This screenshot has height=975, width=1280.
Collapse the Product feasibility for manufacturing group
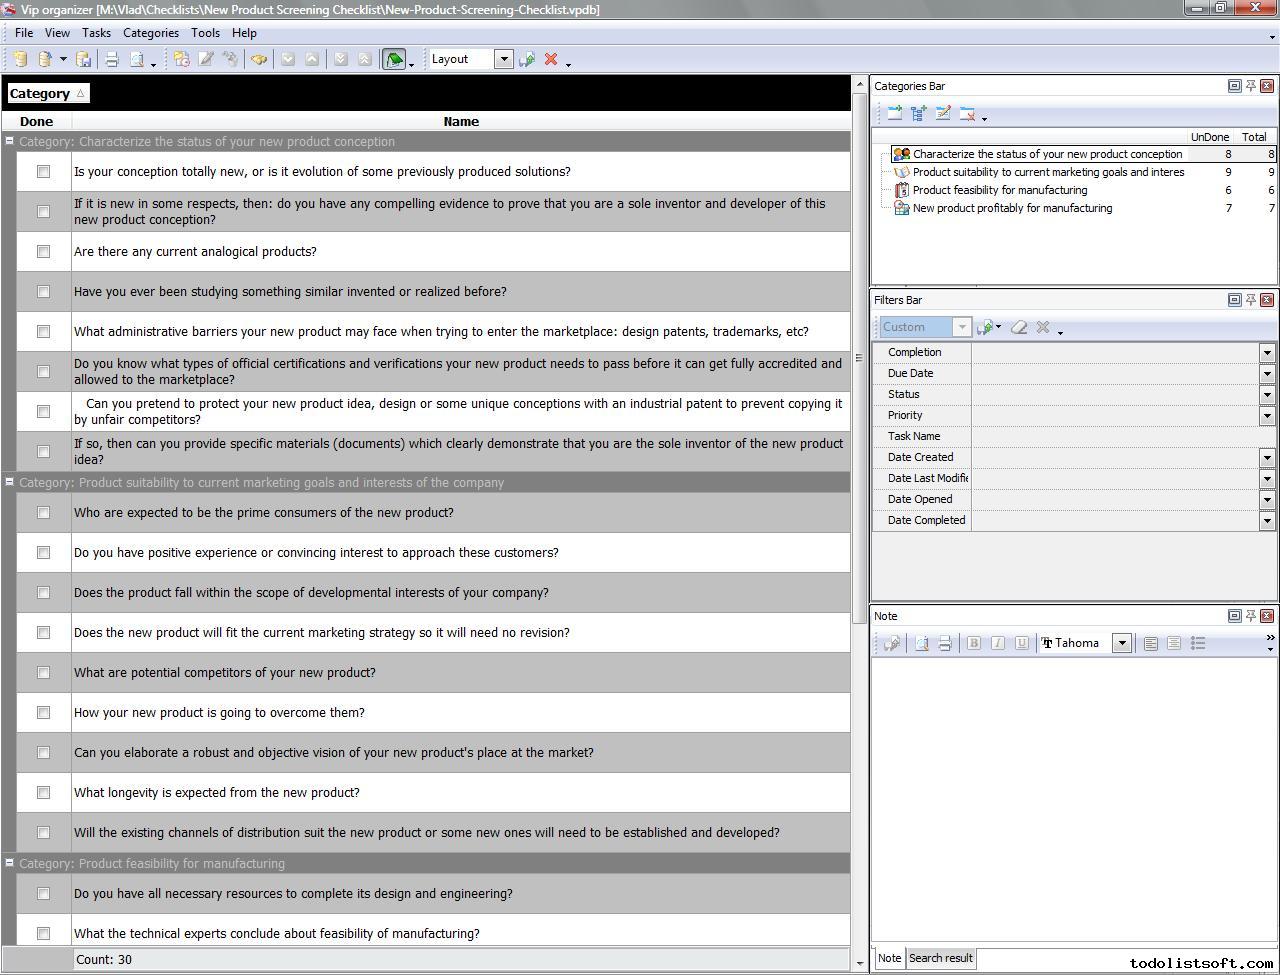tap(9, 863)
